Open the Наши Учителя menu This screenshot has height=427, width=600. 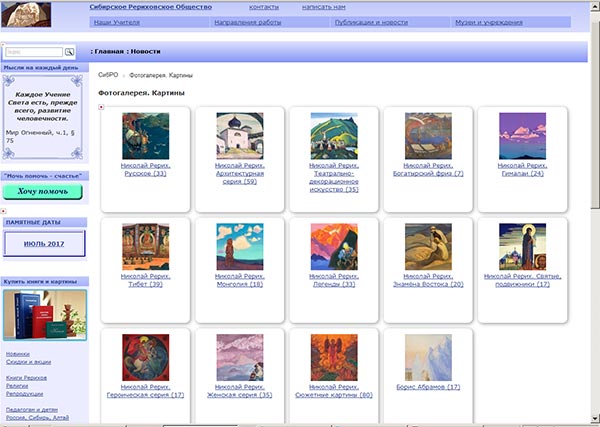tap(115, 20)
